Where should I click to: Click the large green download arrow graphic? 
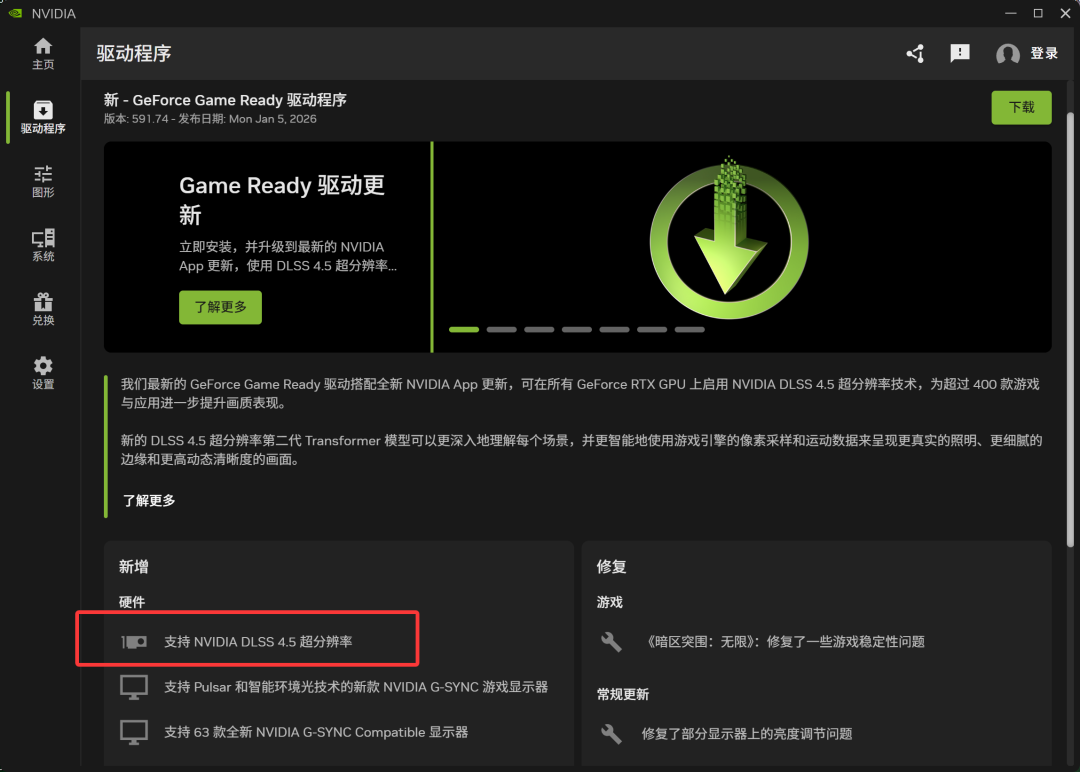729,238
